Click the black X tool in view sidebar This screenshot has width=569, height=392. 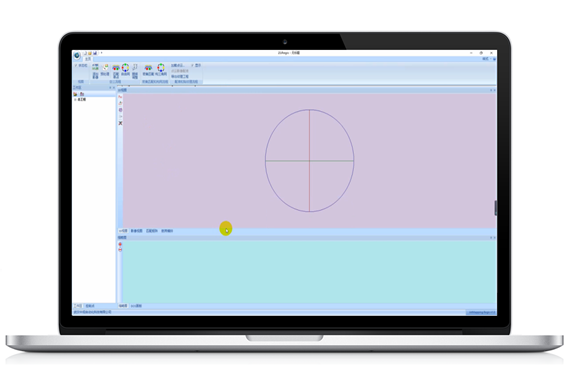point(120,123)
